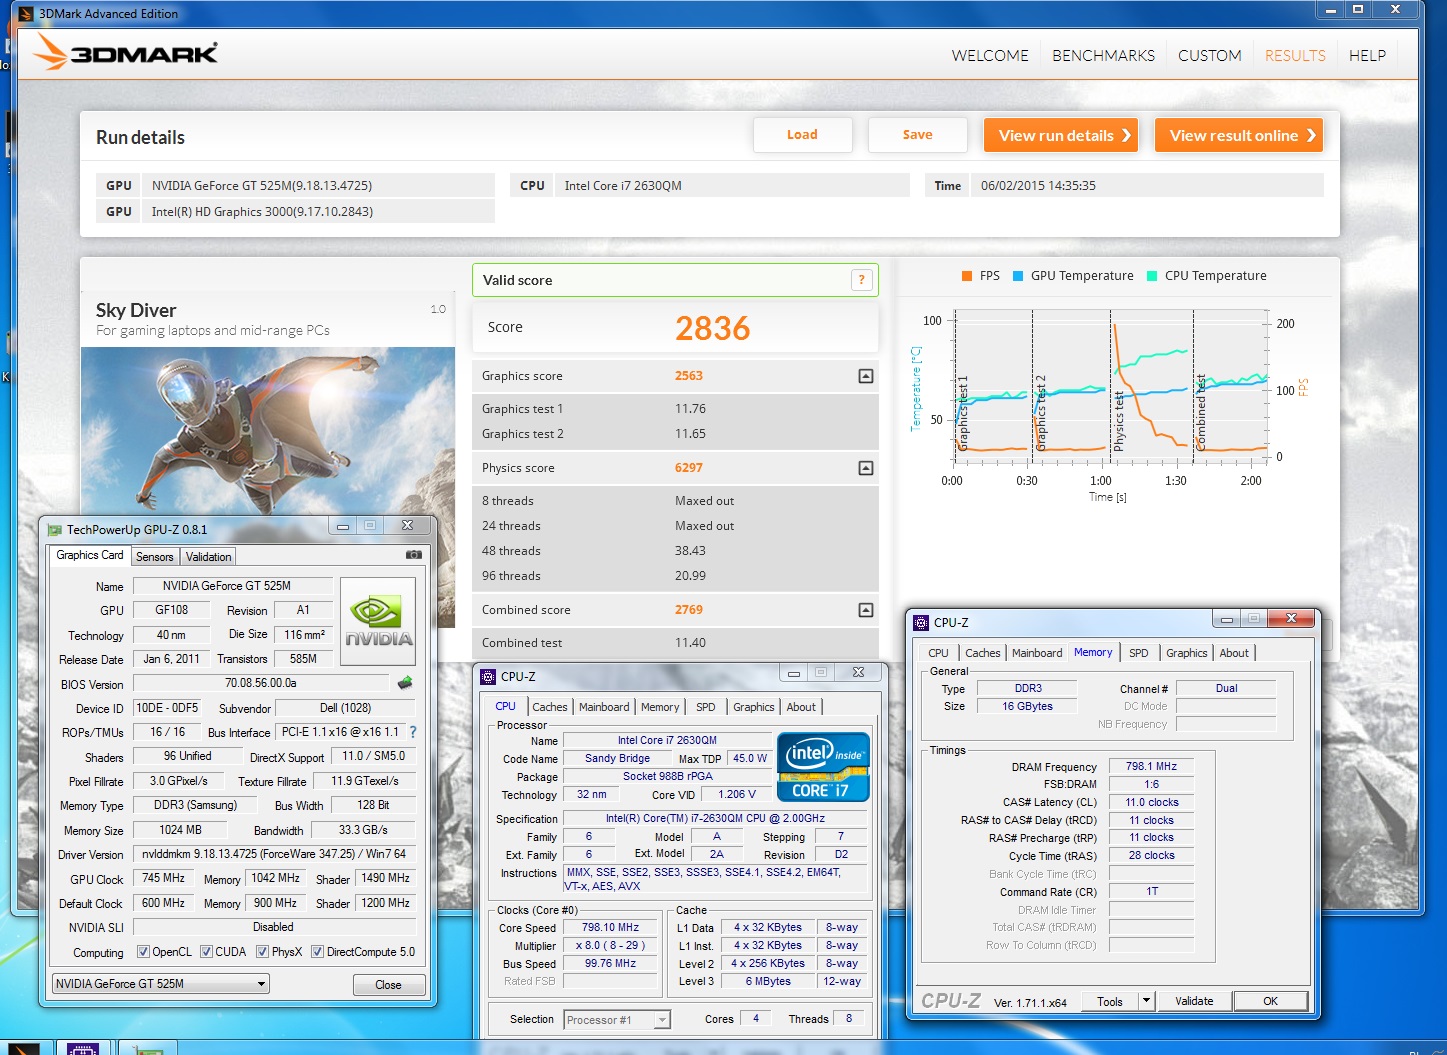Screen dimensions: 1447x1055
Task: Toggle the OpenCL checkbox
Action: 143,952
